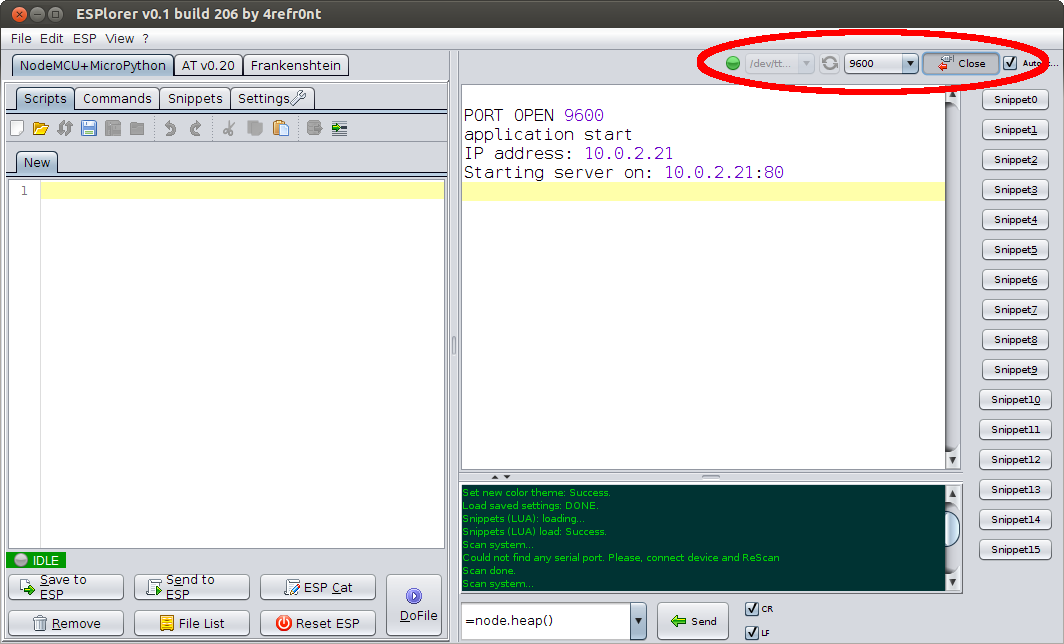
Task: Click the Send selected block icon
Action: [314, 128]
